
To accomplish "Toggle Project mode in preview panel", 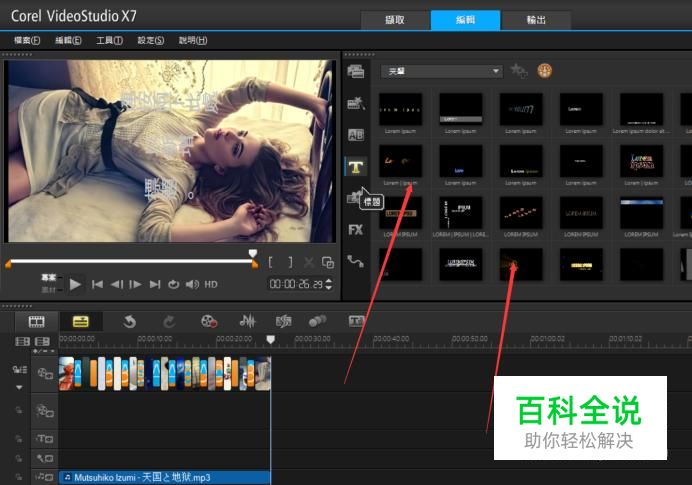I will [49, 277].
